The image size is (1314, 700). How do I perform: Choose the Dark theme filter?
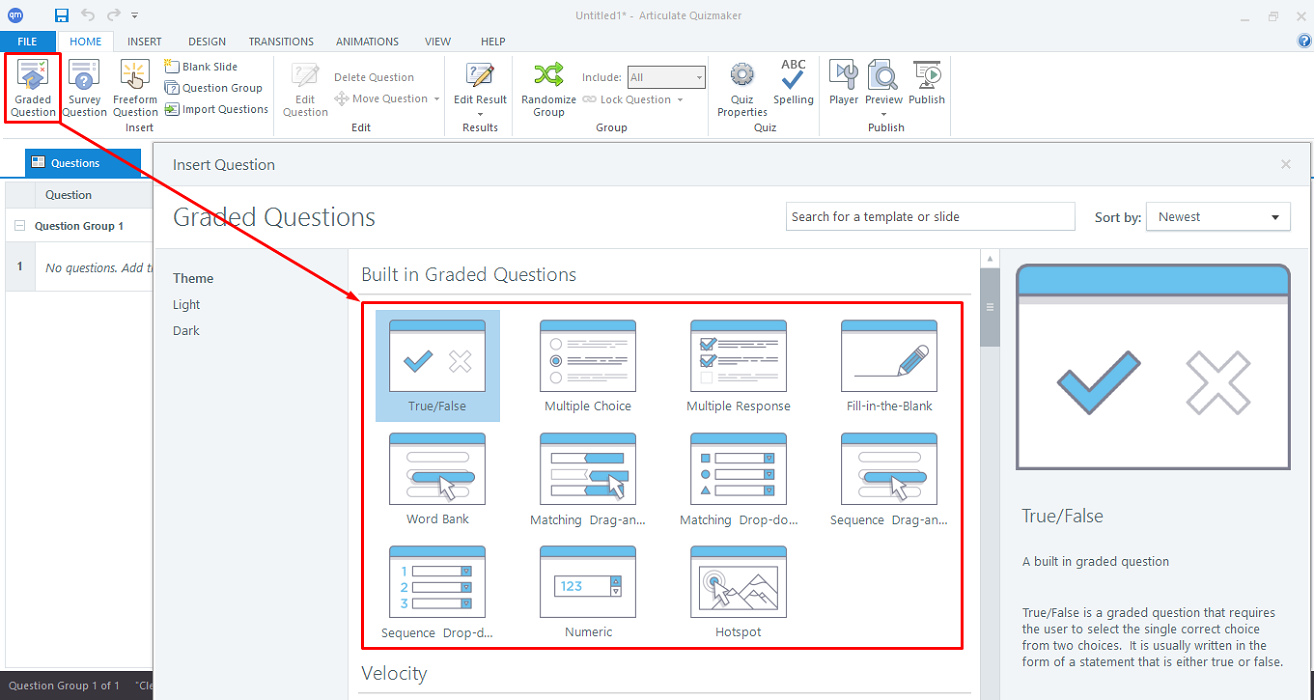pyautogui.click(x=186, y=331)
